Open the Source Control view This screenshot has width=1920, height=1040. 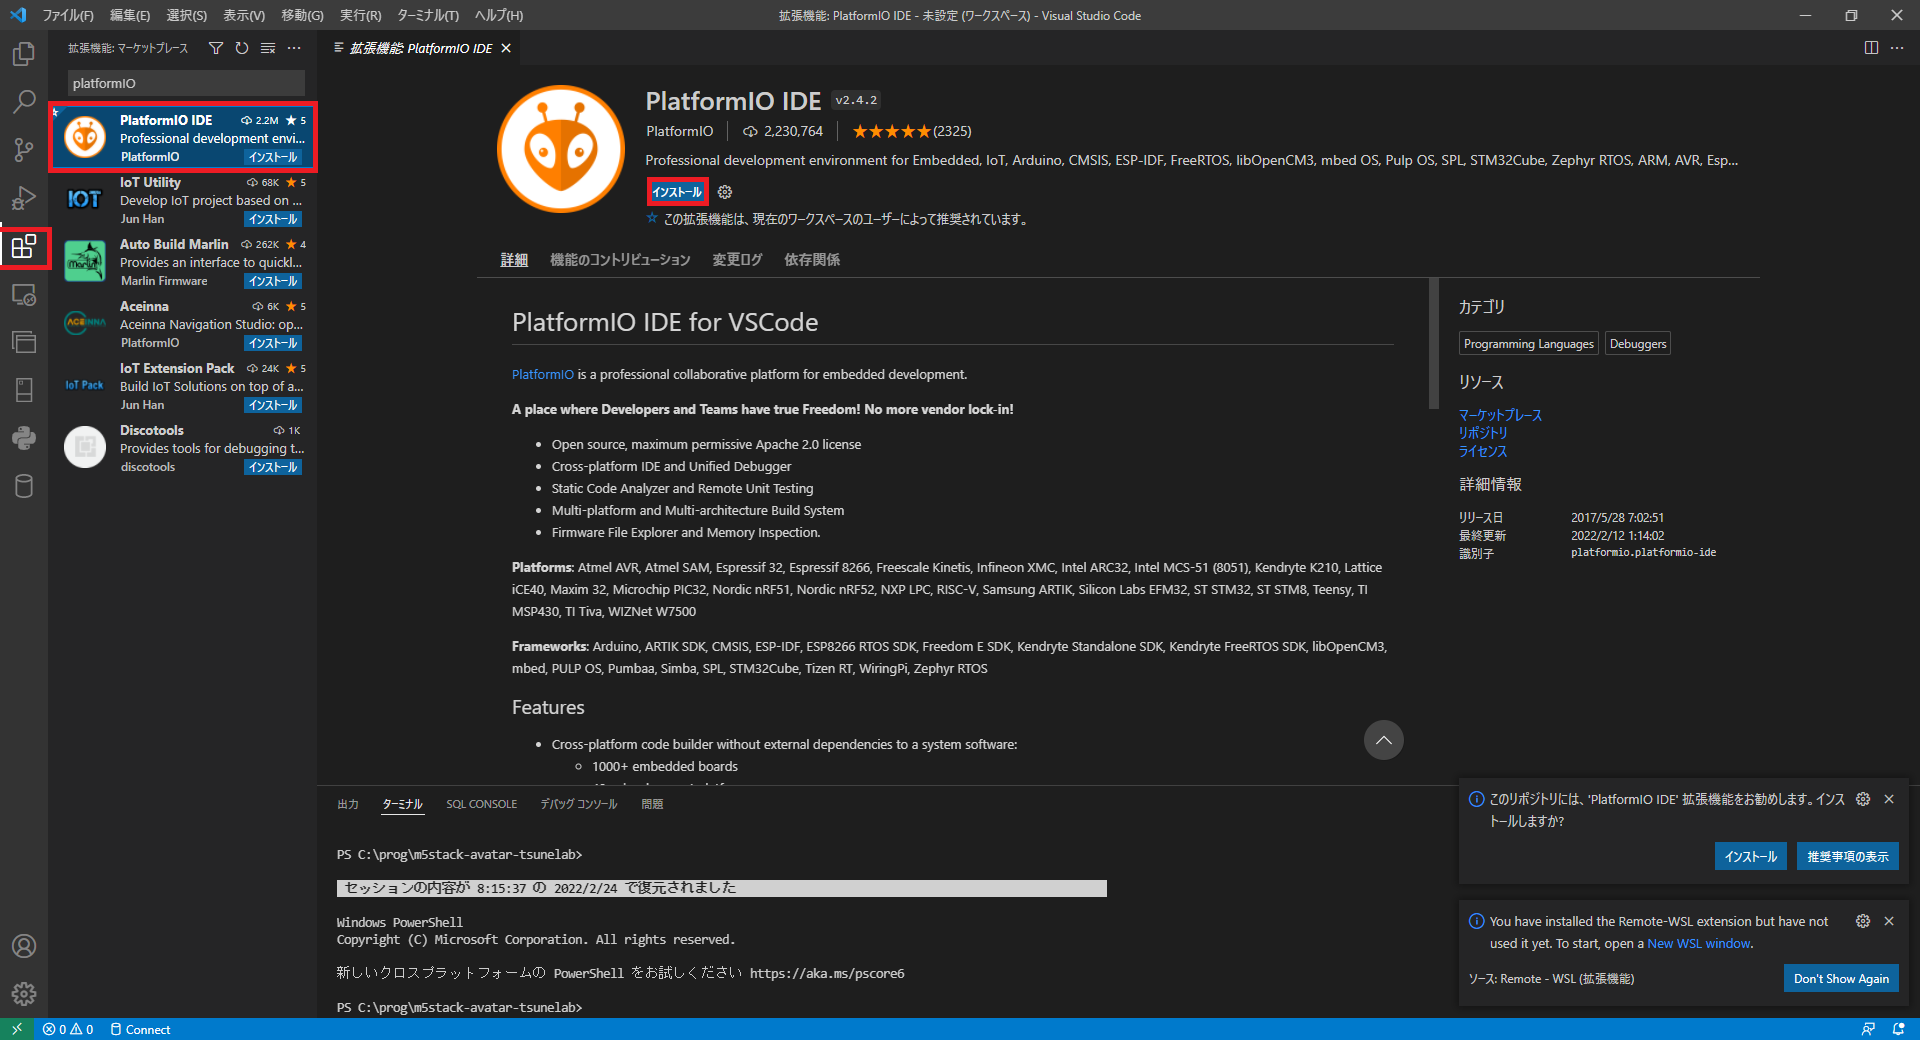click(x=24, y=150)
